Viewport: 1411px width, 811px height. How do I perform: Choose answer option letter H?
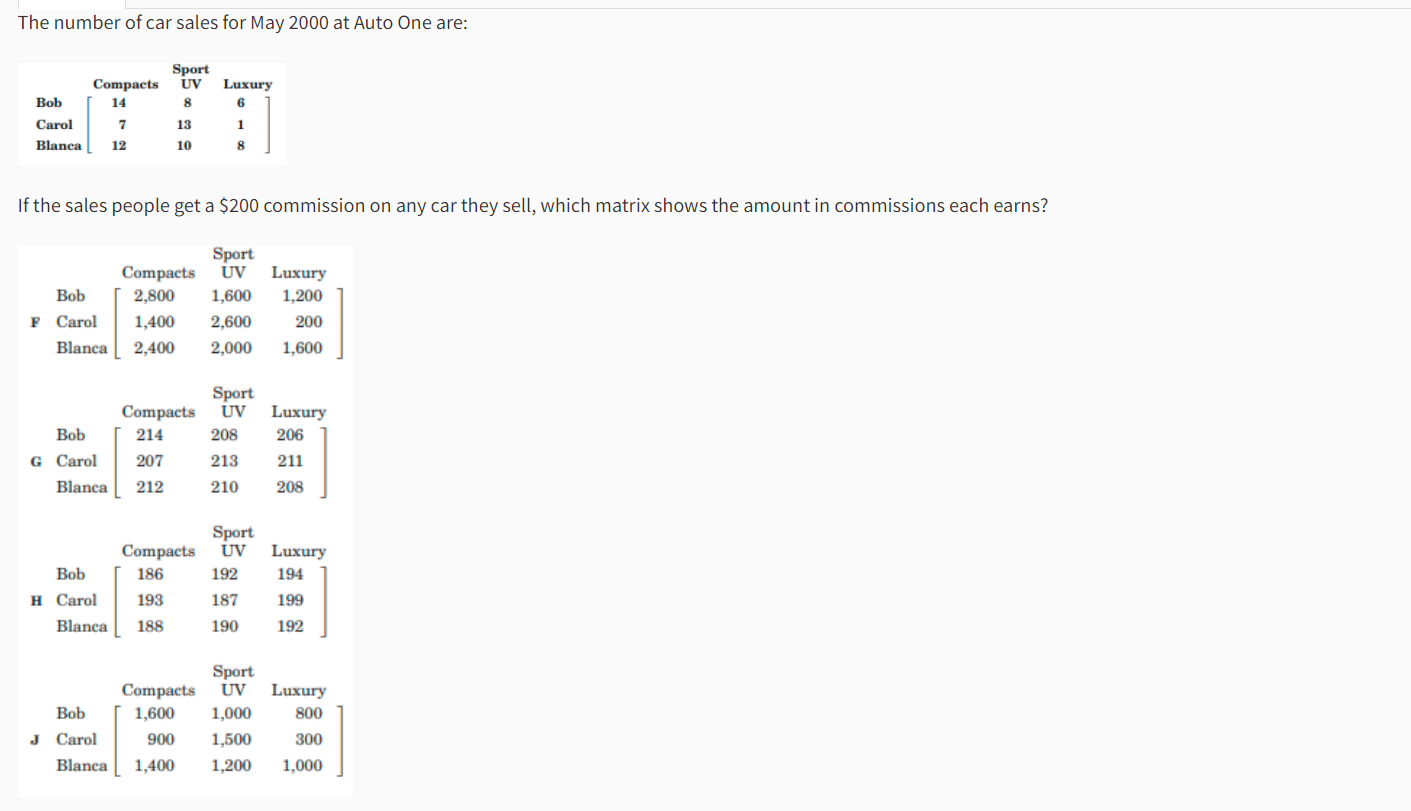(36, 600)
